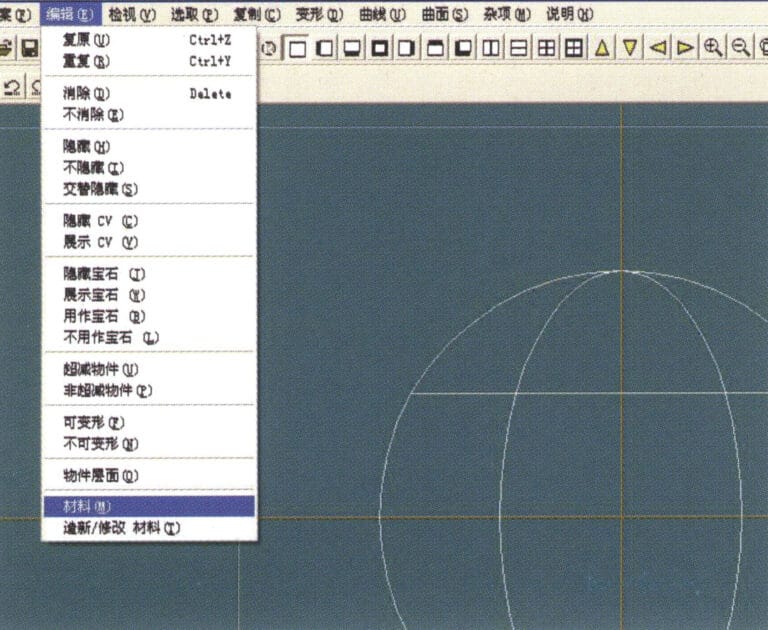
Task: Click the zoom out magnifier icon
Action: [x=741, y=48]
